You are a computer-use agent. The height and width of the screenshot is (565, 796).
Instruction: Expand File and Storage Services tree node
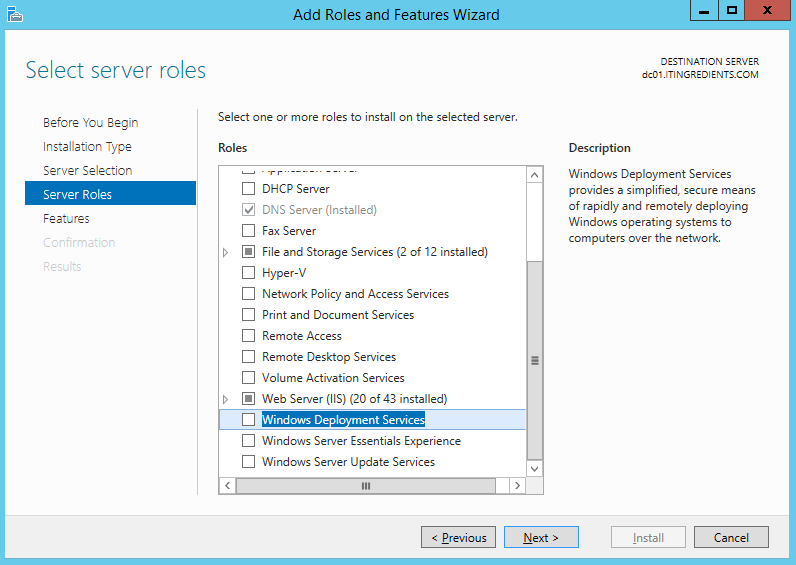coord(226,252)
